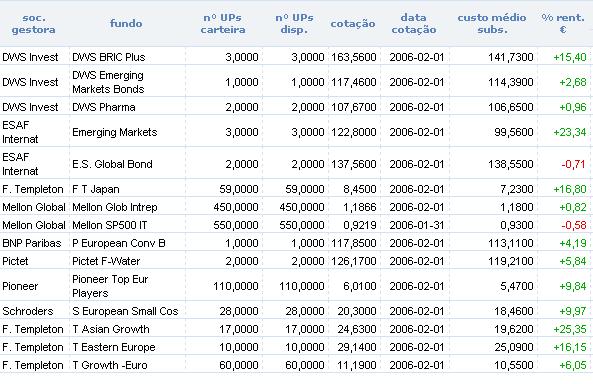
Task: Click the Pictet manager cell
Action: point(15,261)
